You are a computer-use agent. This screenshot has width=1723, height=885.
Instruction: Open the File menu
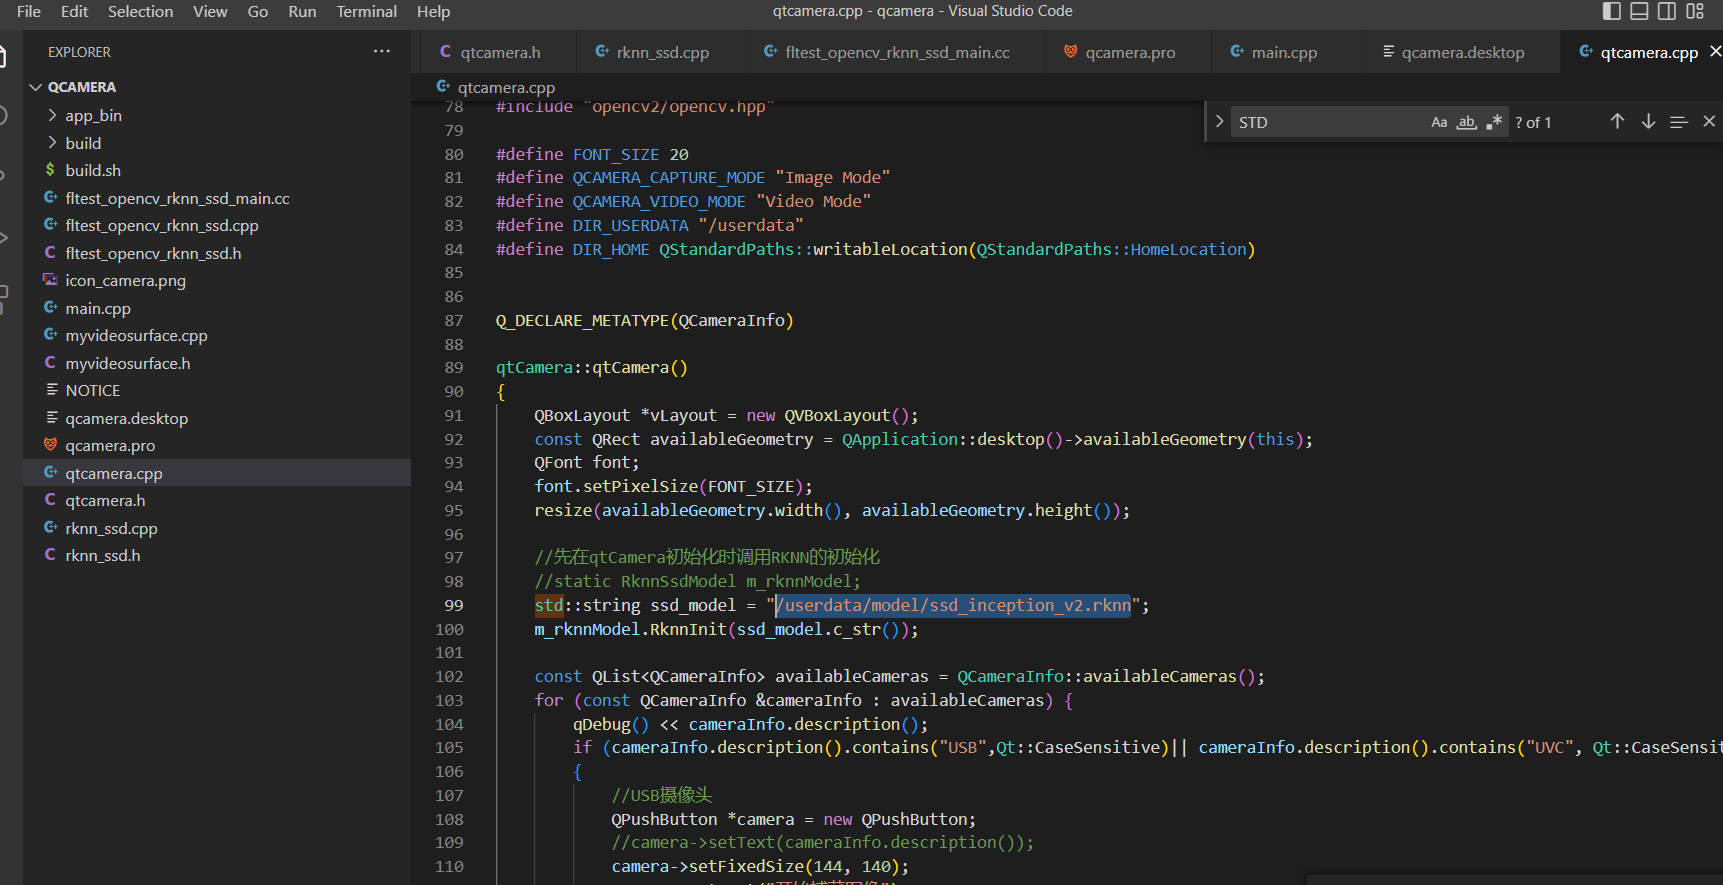pos(29,11)
